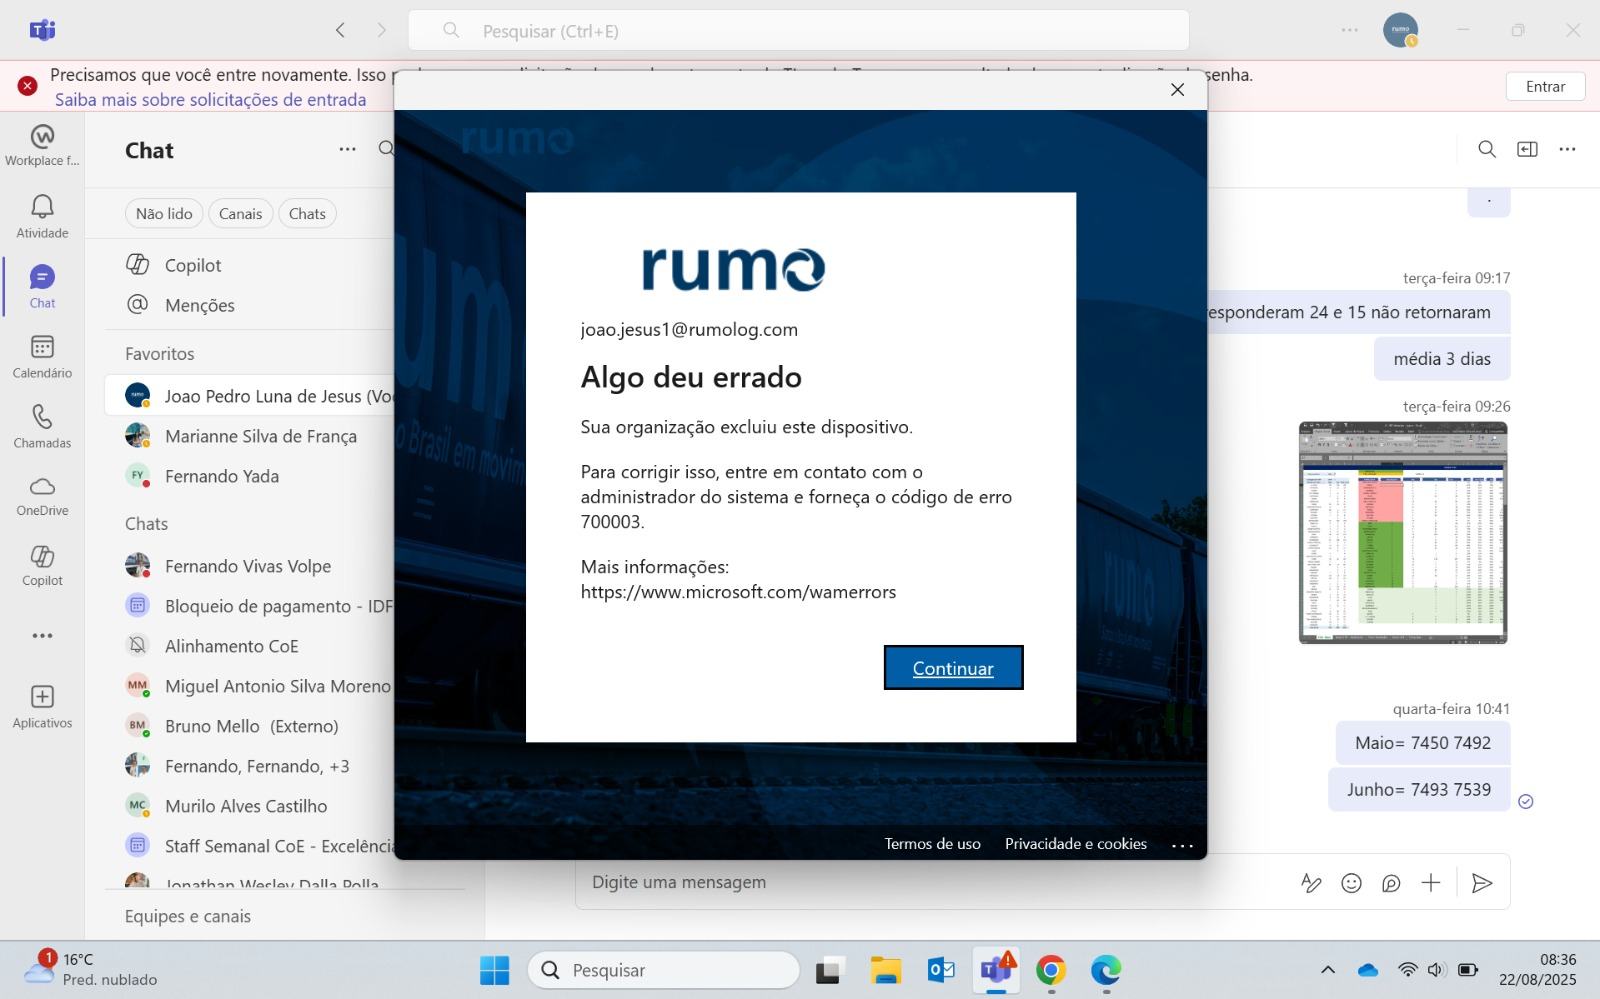Open Bloqueio de pagamento meeting chat
The height and width of the screenshot is (999, 1600).
pos(250,606)
